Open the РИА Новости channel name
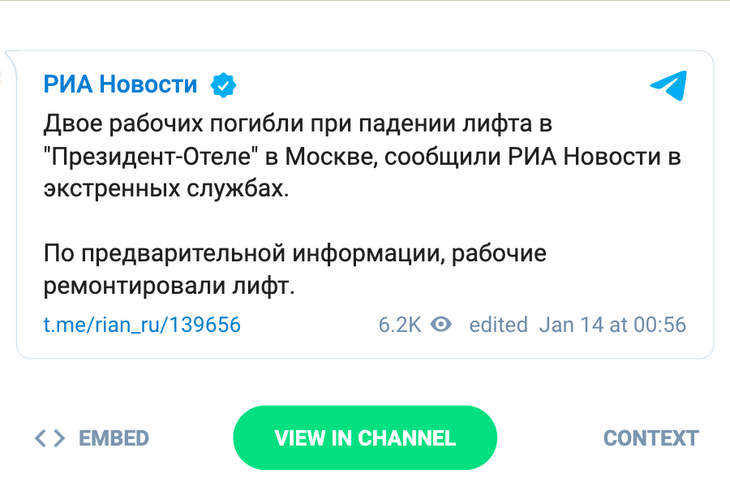730x487 pixels. coord(120,85)
